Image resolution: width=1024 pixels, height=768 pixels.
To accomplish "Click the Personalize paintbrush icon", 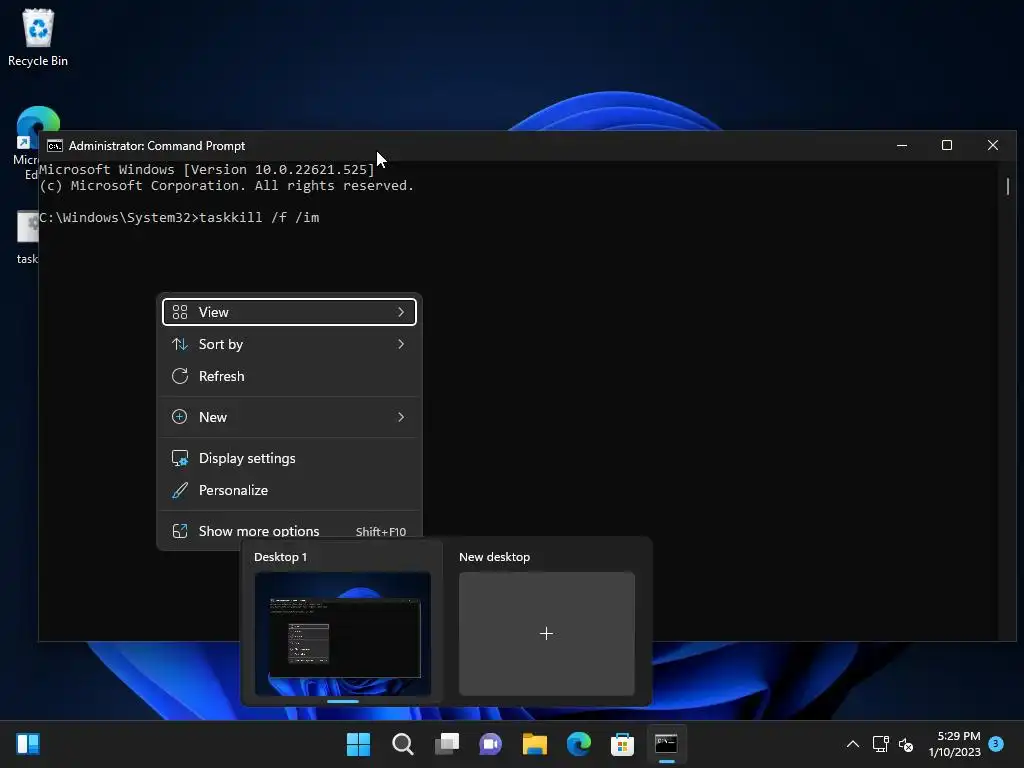I will point(180,490).
